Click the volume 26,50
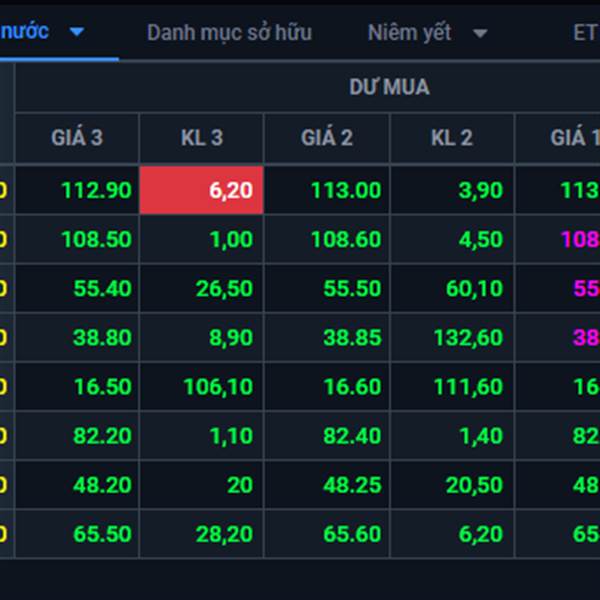 coord(224,288)
